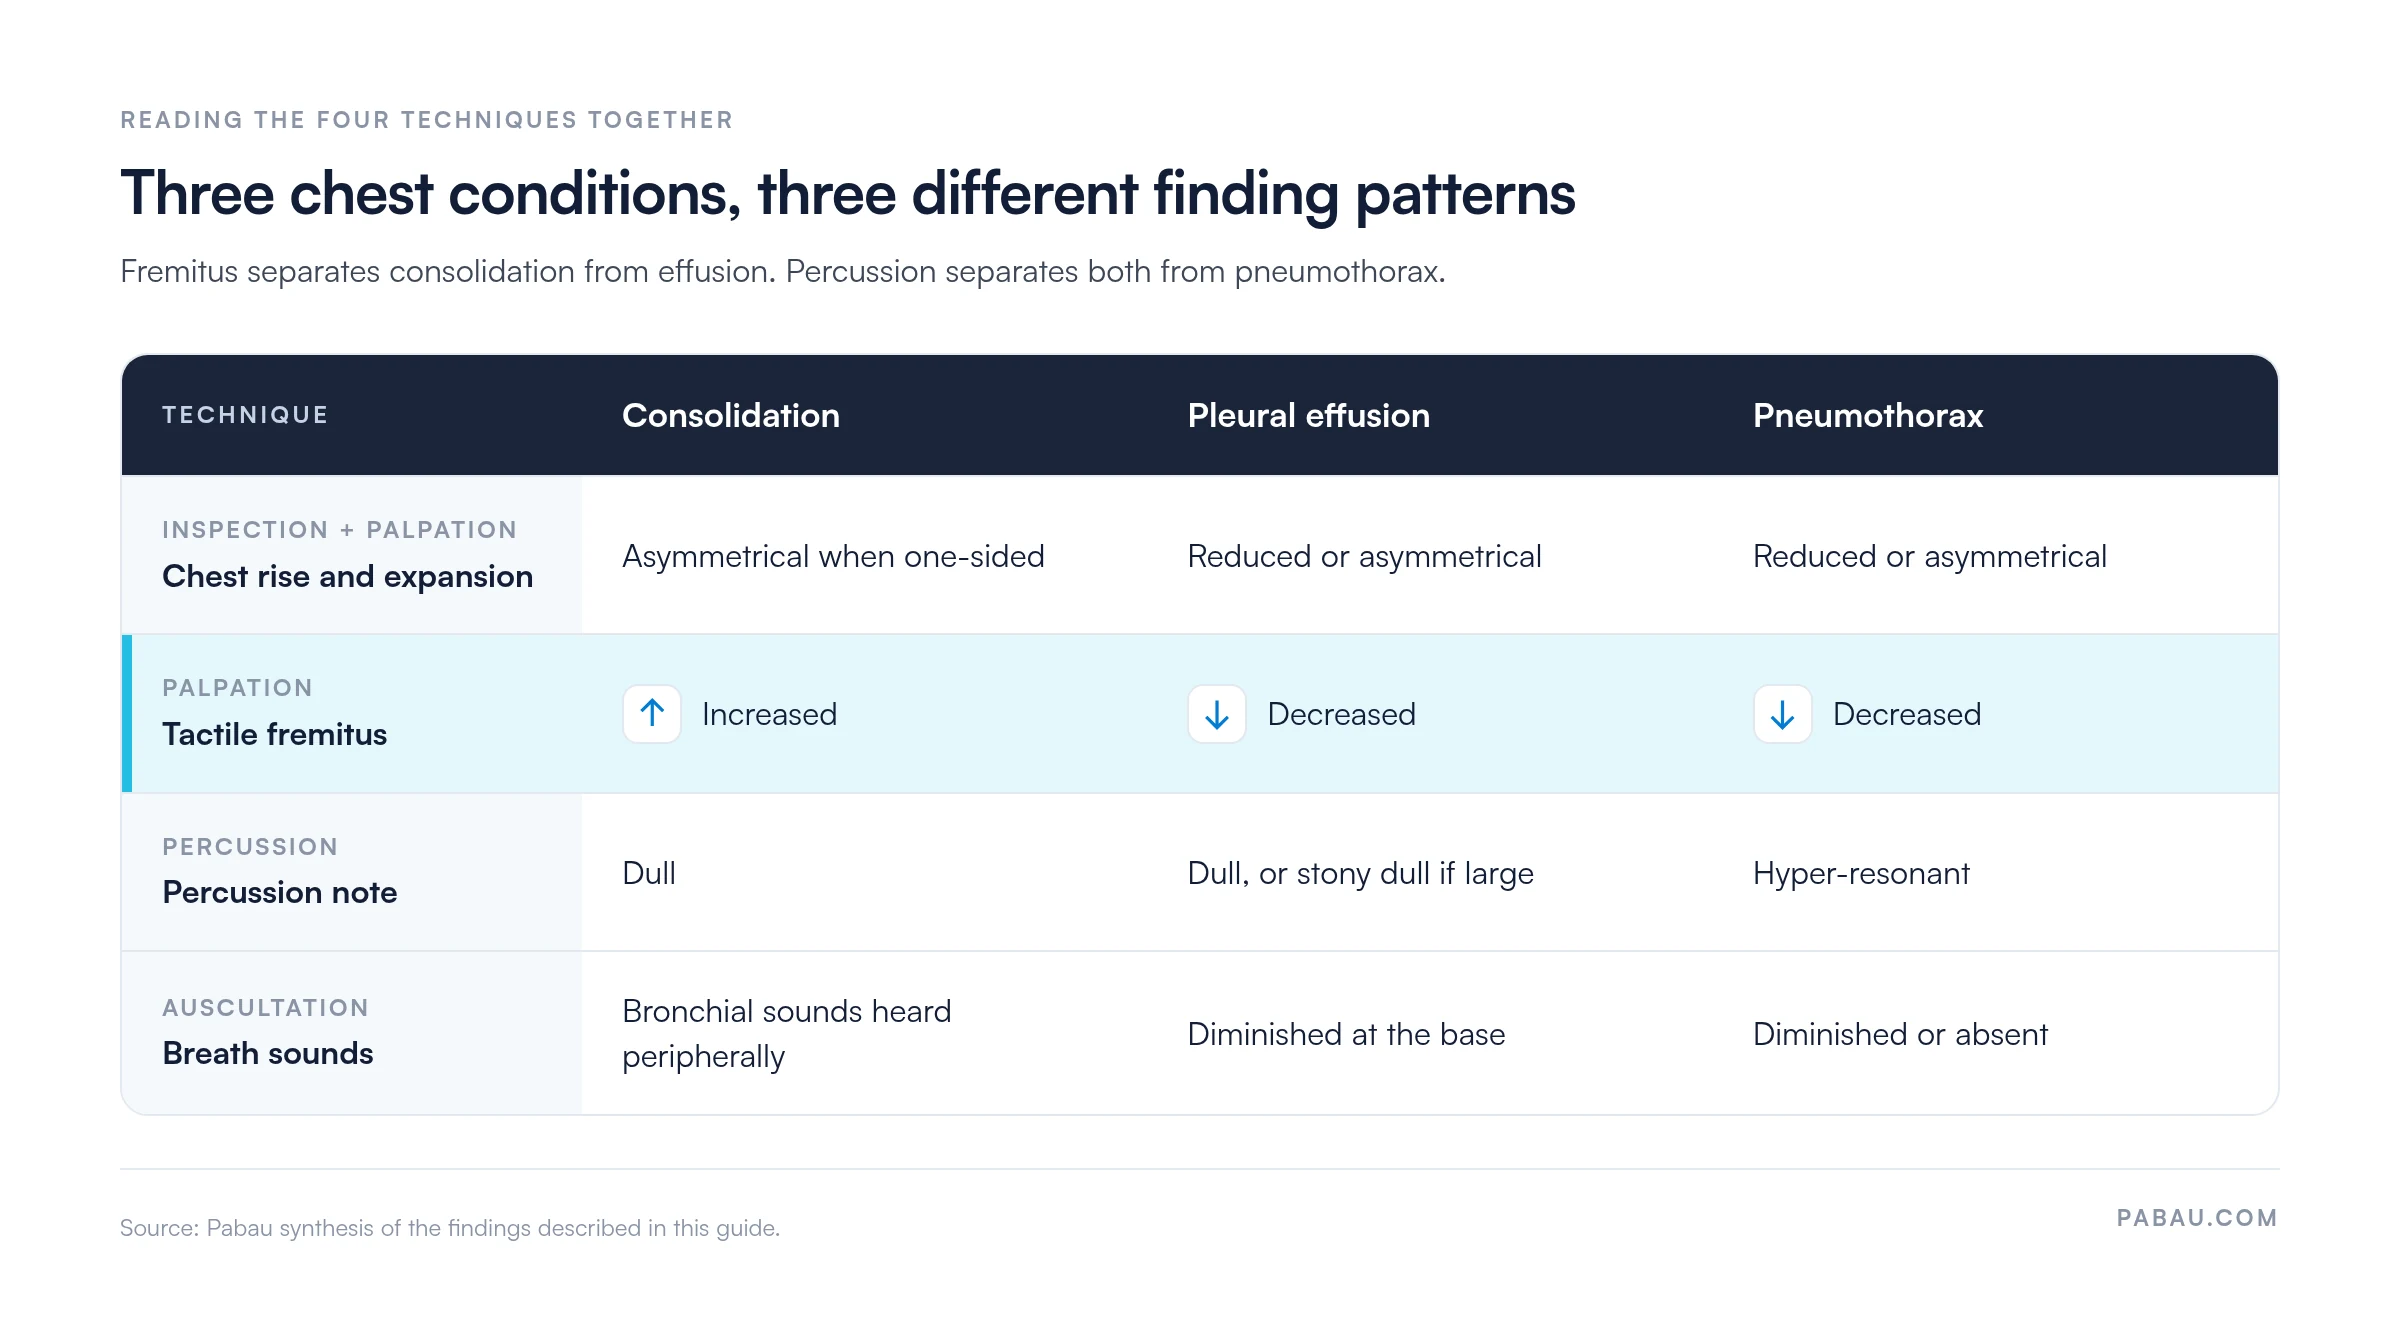Click the Breath sounds row label

click(x=267, y=1053)
